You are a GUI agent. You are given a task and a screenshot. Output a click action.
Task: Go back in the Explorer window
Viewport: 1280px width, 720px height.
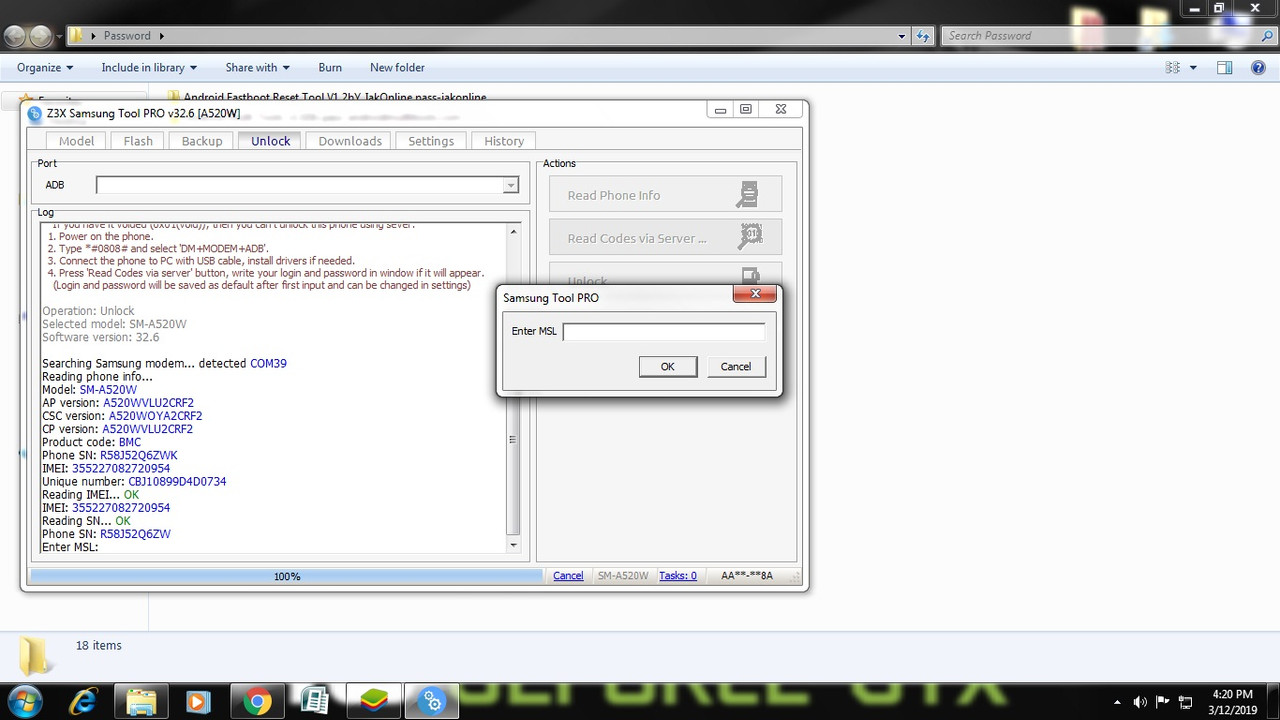pyautogui.click(x=16, y=36)
